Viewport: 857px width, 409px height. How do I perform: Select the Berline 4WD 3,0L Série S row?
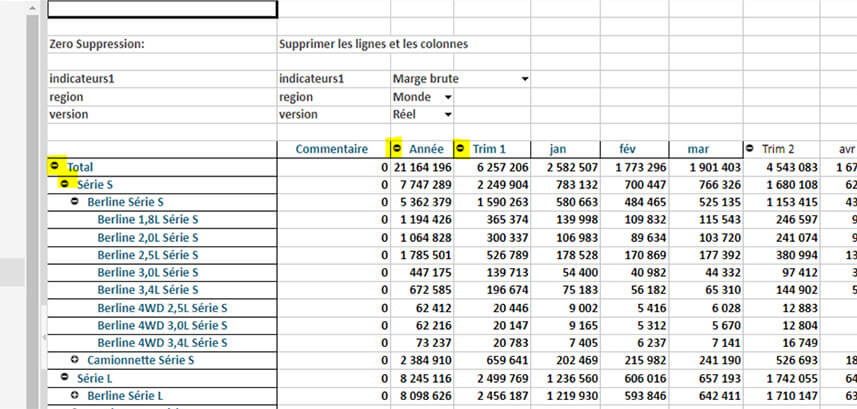click(162, 325)
